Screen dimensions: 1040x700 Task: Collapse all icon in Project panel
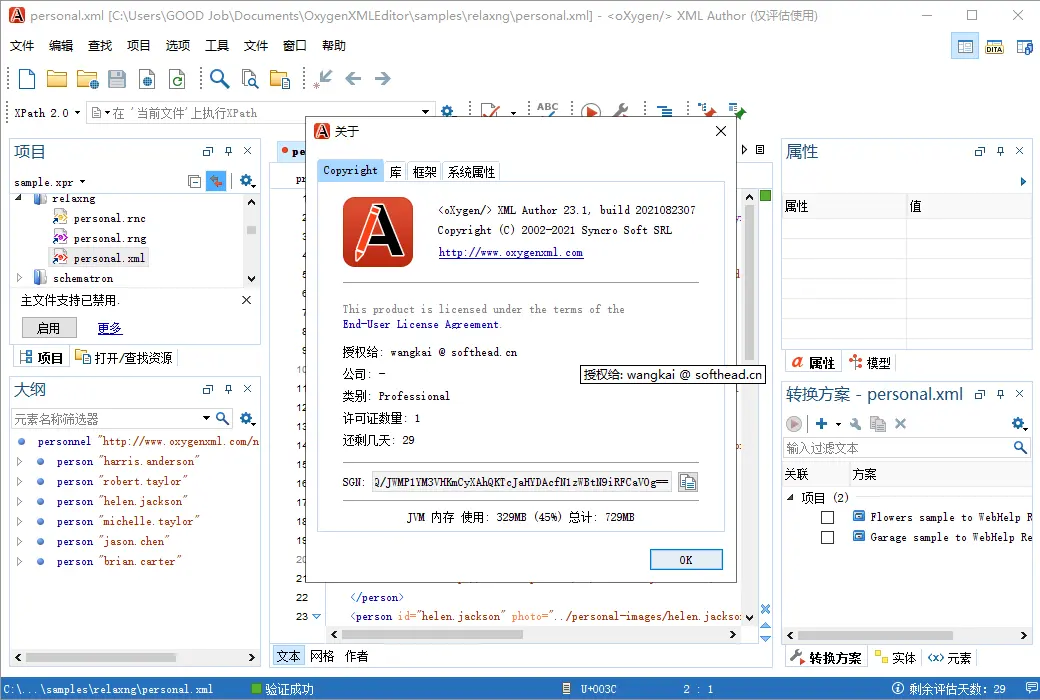(194, 181)
